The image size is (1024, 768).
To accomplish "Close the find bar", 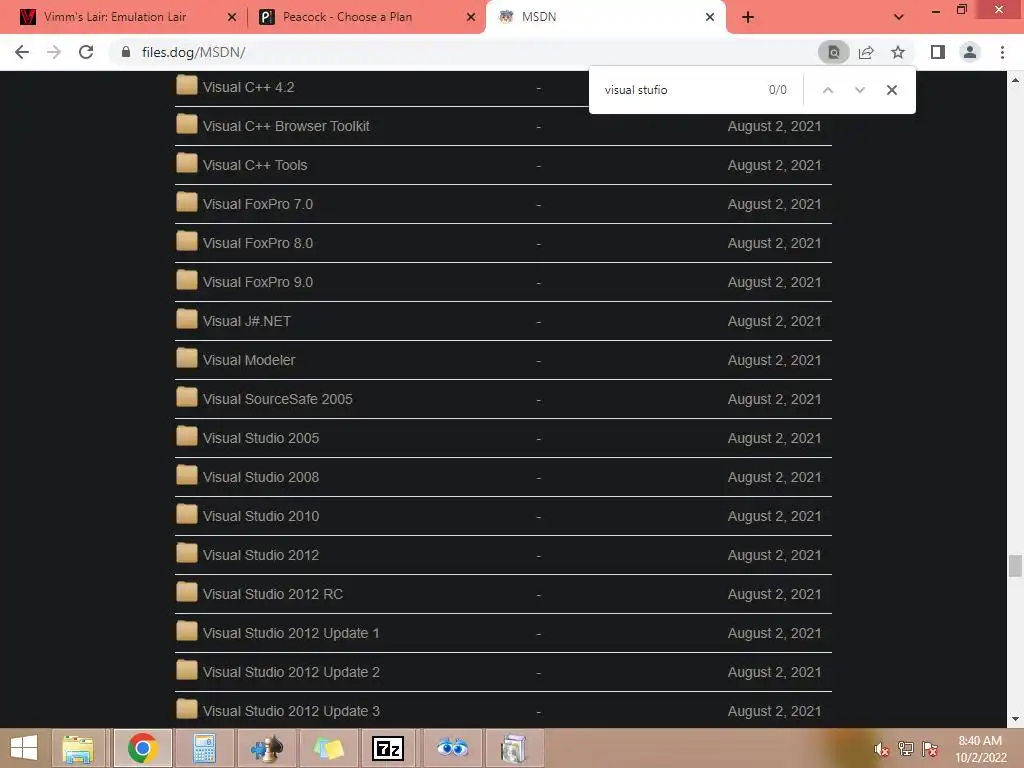I will [891, 90].
